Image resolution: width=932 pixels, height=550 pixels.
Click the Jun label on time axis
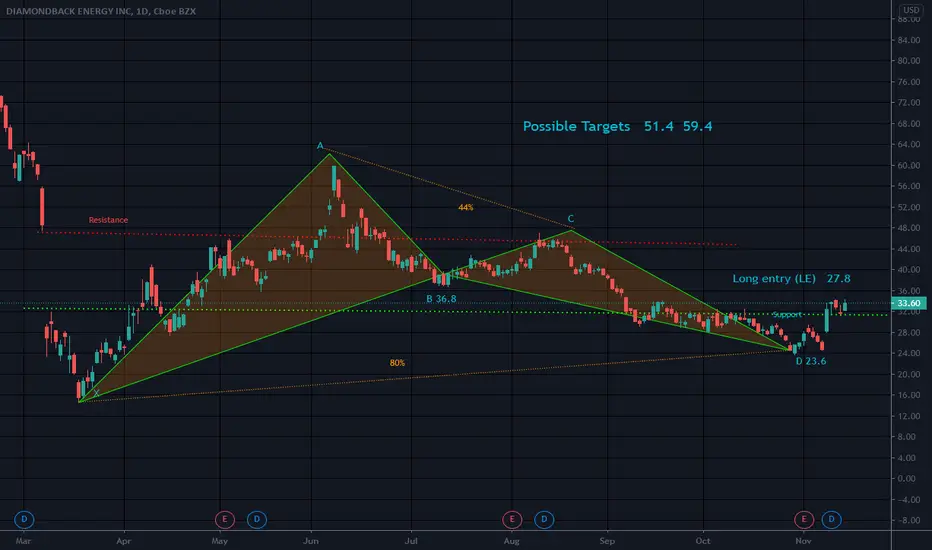tap(311, 540)
